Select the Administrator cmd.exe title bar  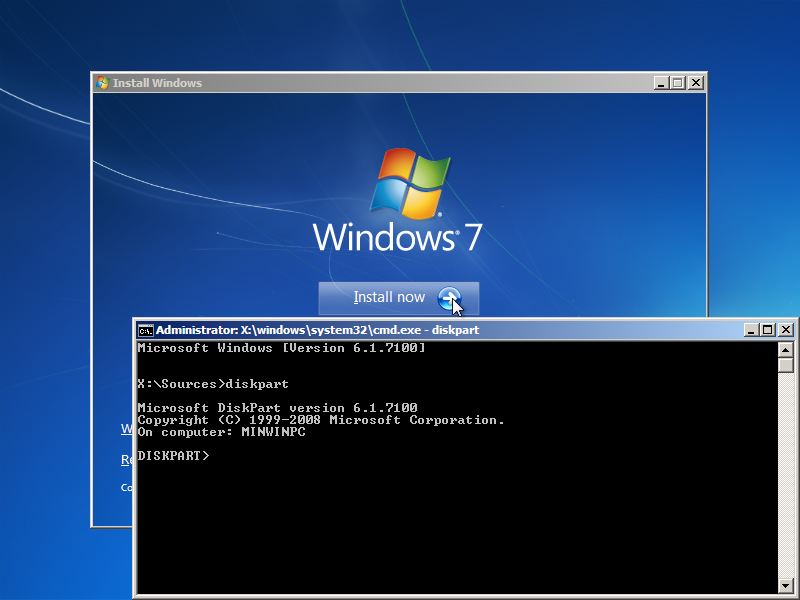click(440, 330)
